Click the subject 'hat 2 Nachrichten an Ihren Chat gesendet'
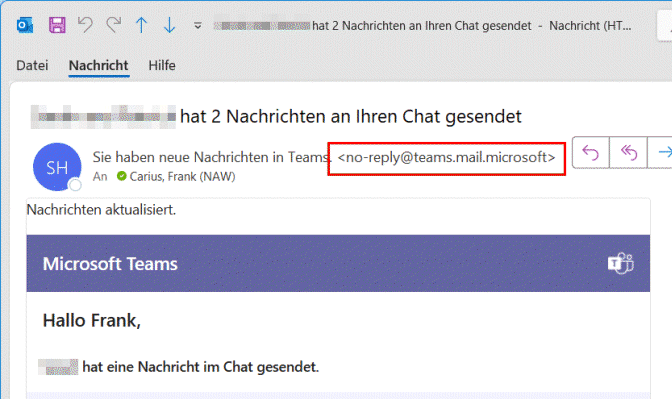The height and width of the screenshot is (399, 672). click(x=351, y=117)
